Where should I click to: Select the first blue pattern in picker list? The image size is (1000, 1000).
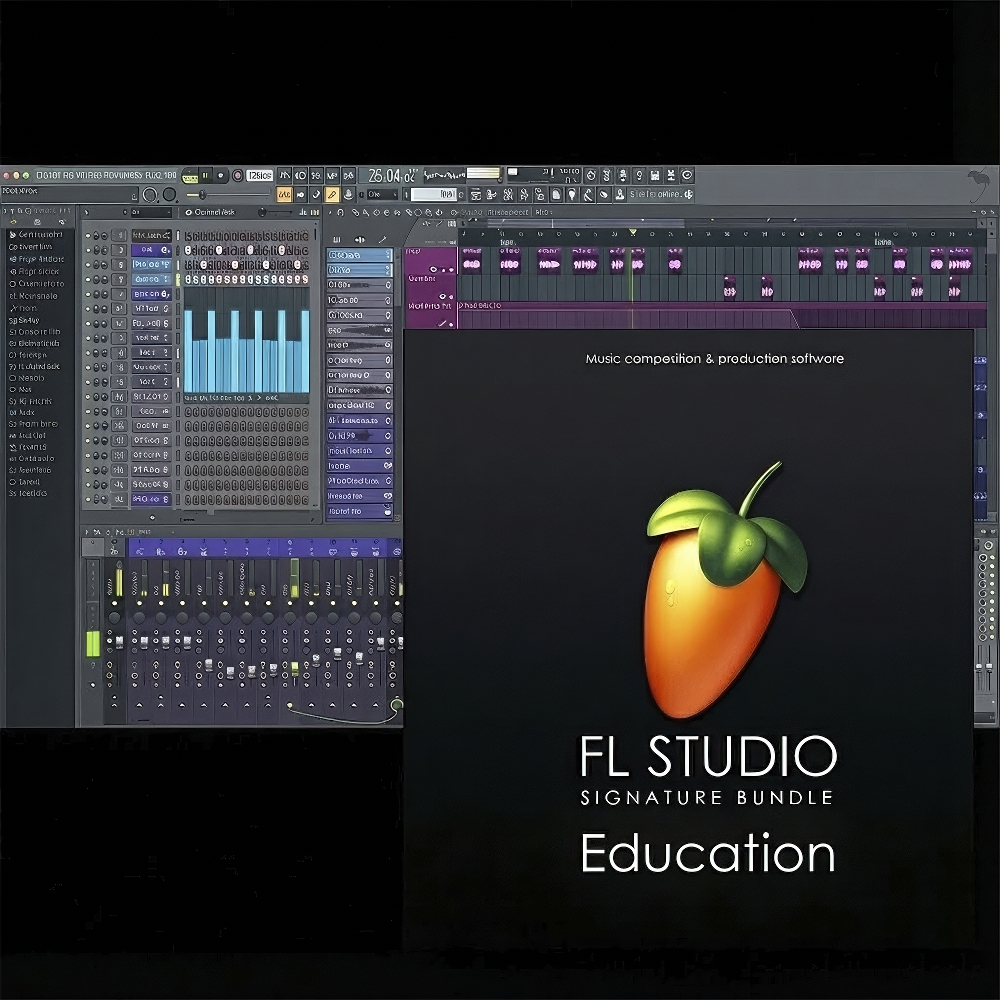pyautogui.click(x=359, y=255)
